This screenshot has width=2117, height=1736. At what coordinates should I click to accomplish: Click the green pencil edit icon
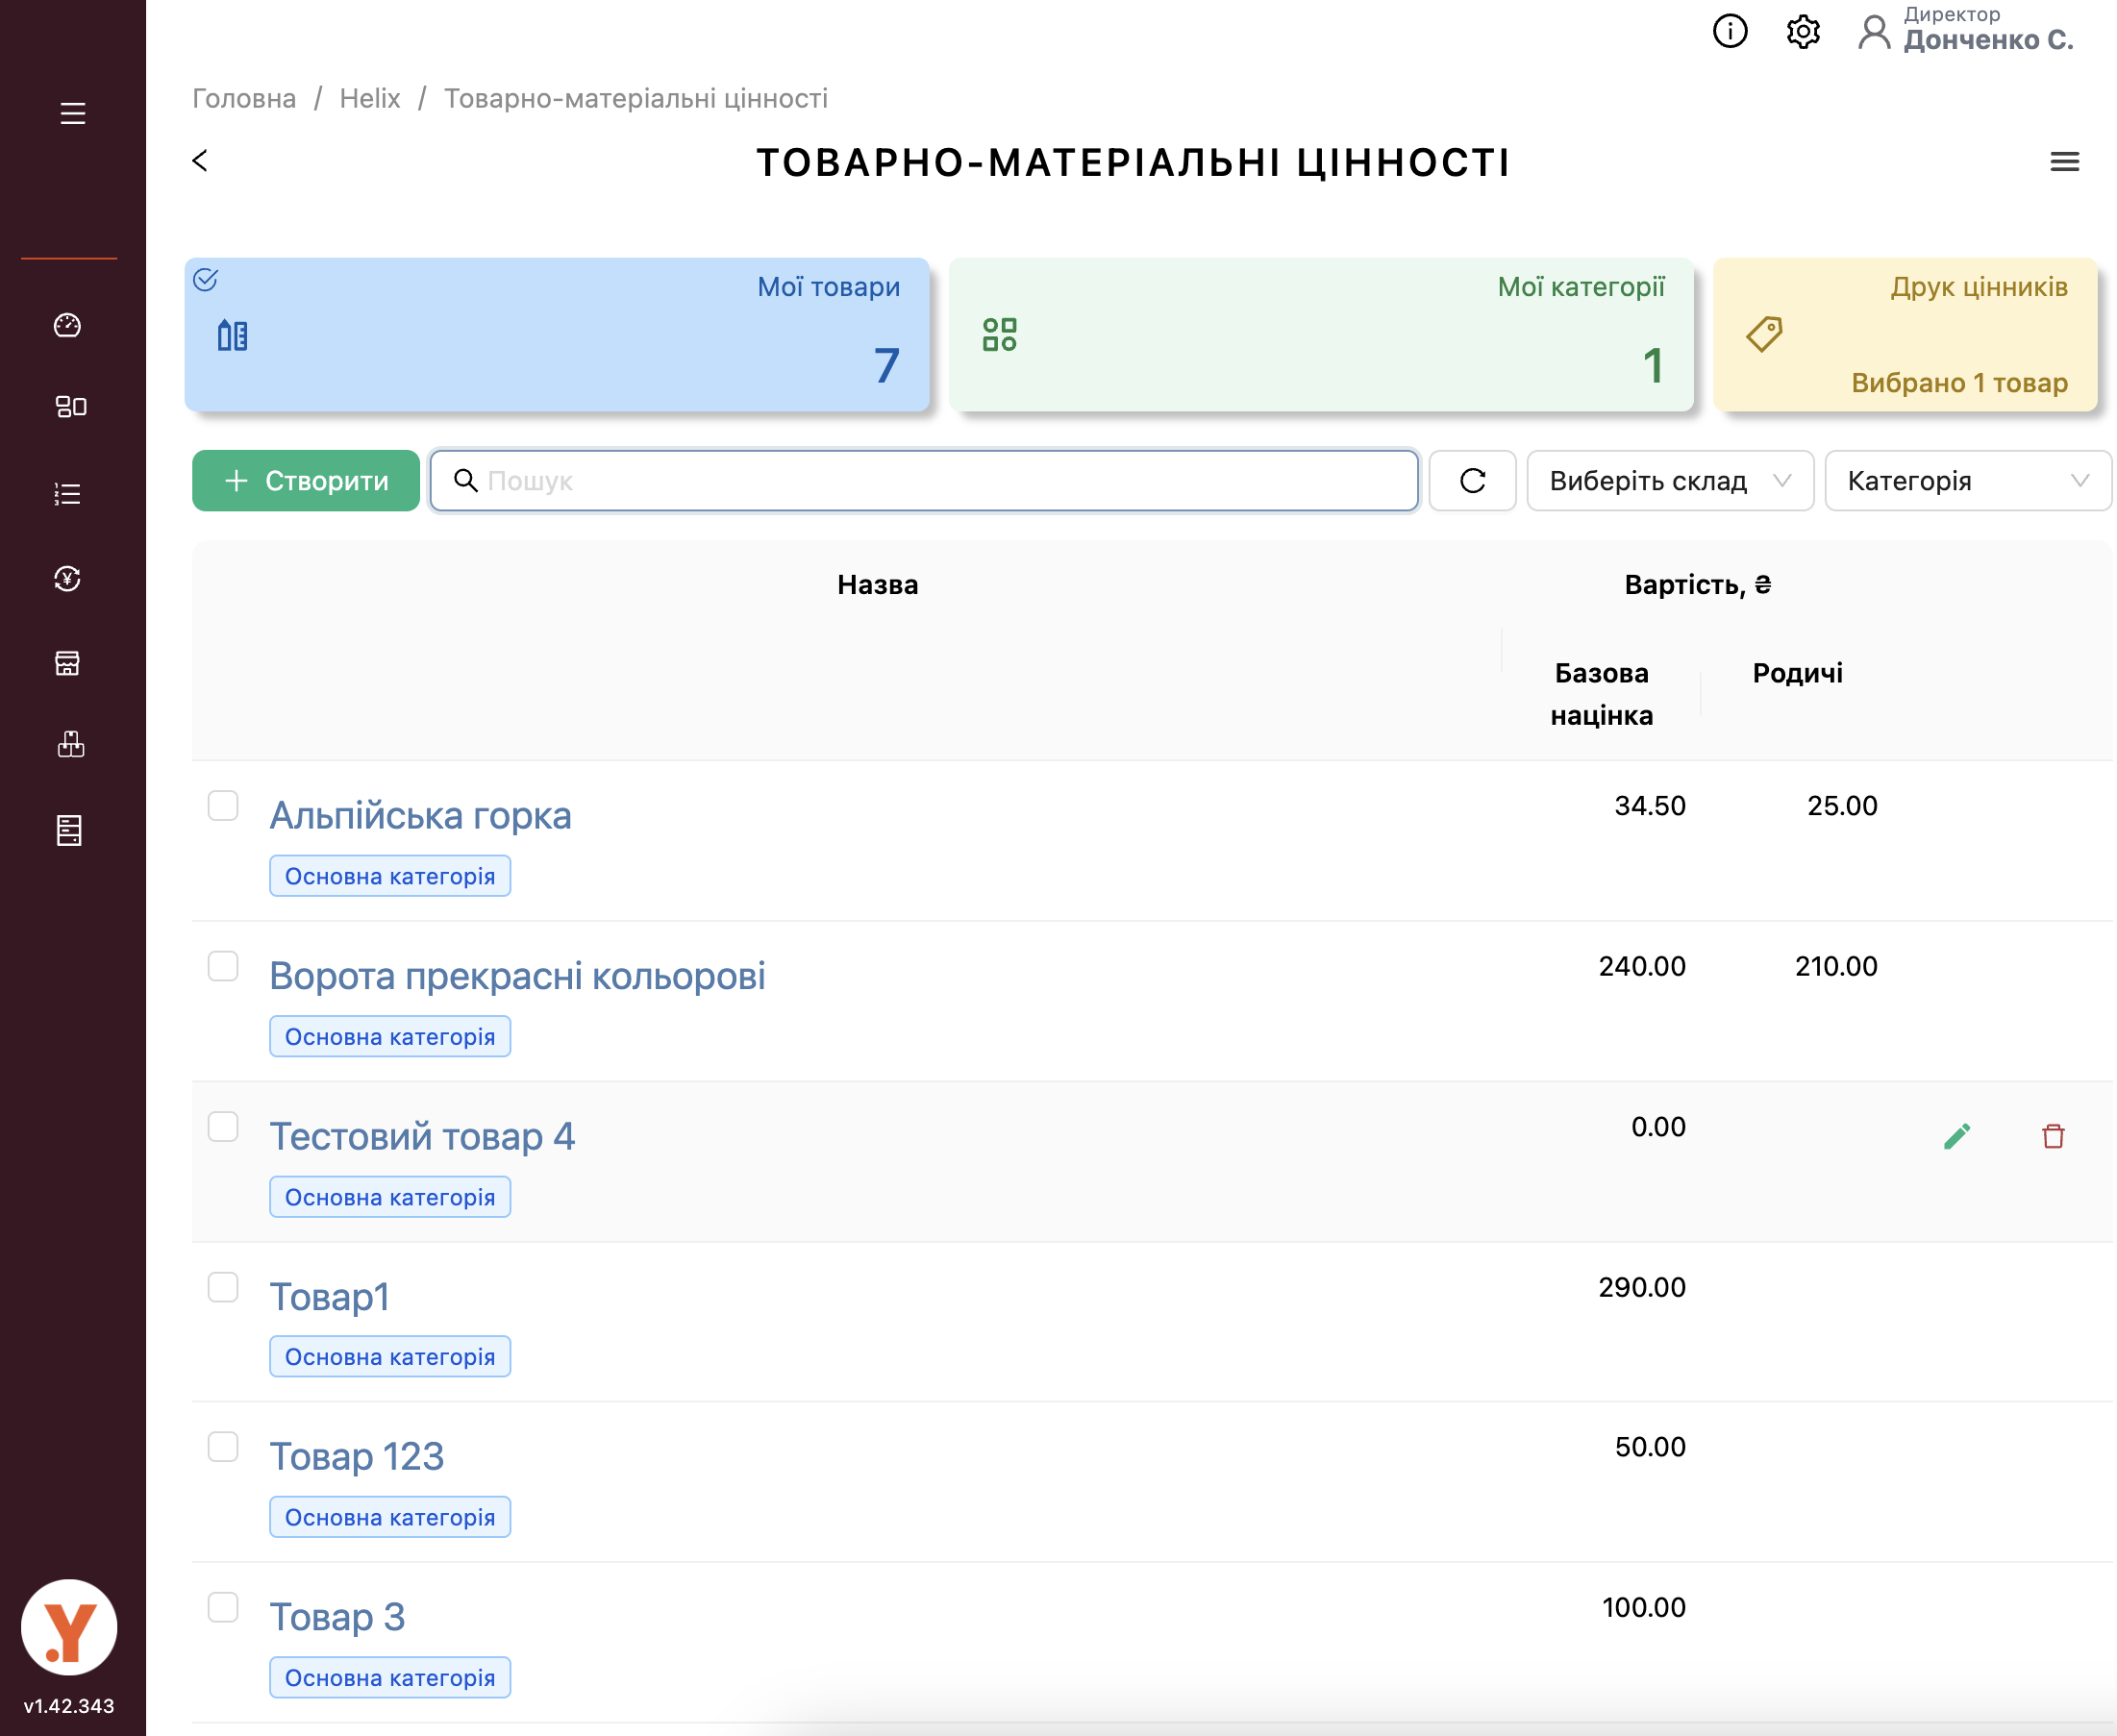tap(1956, 1136)
